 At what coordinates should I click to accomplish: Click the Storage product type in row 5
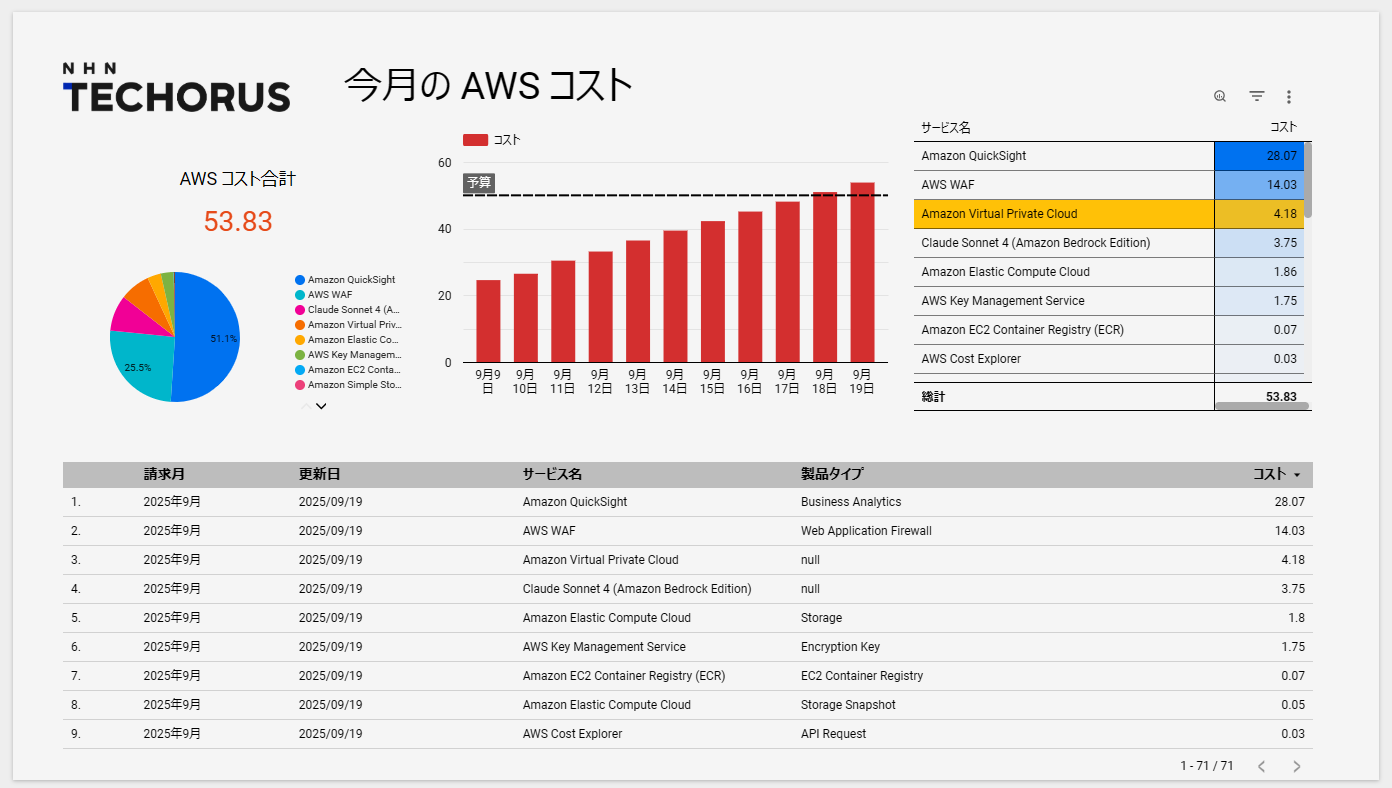click(821, 618)
